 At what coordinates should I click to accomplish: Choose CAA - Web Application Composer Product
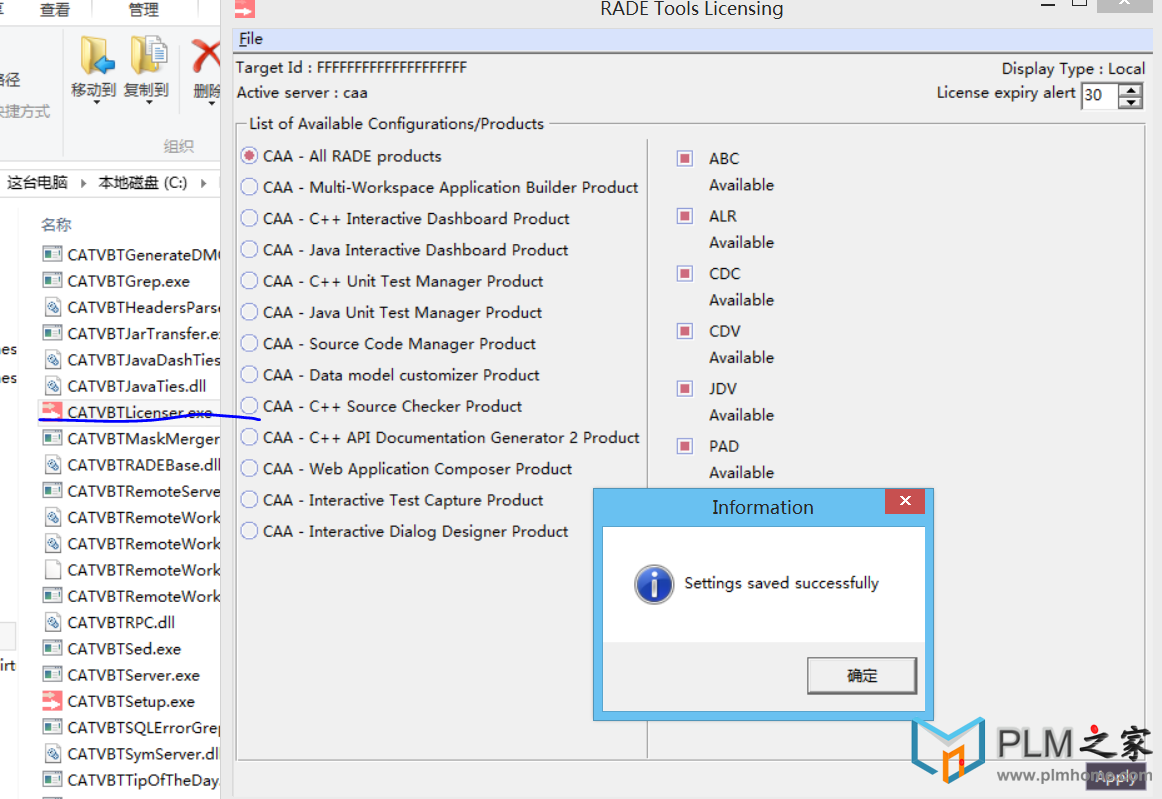coord(250,468)
